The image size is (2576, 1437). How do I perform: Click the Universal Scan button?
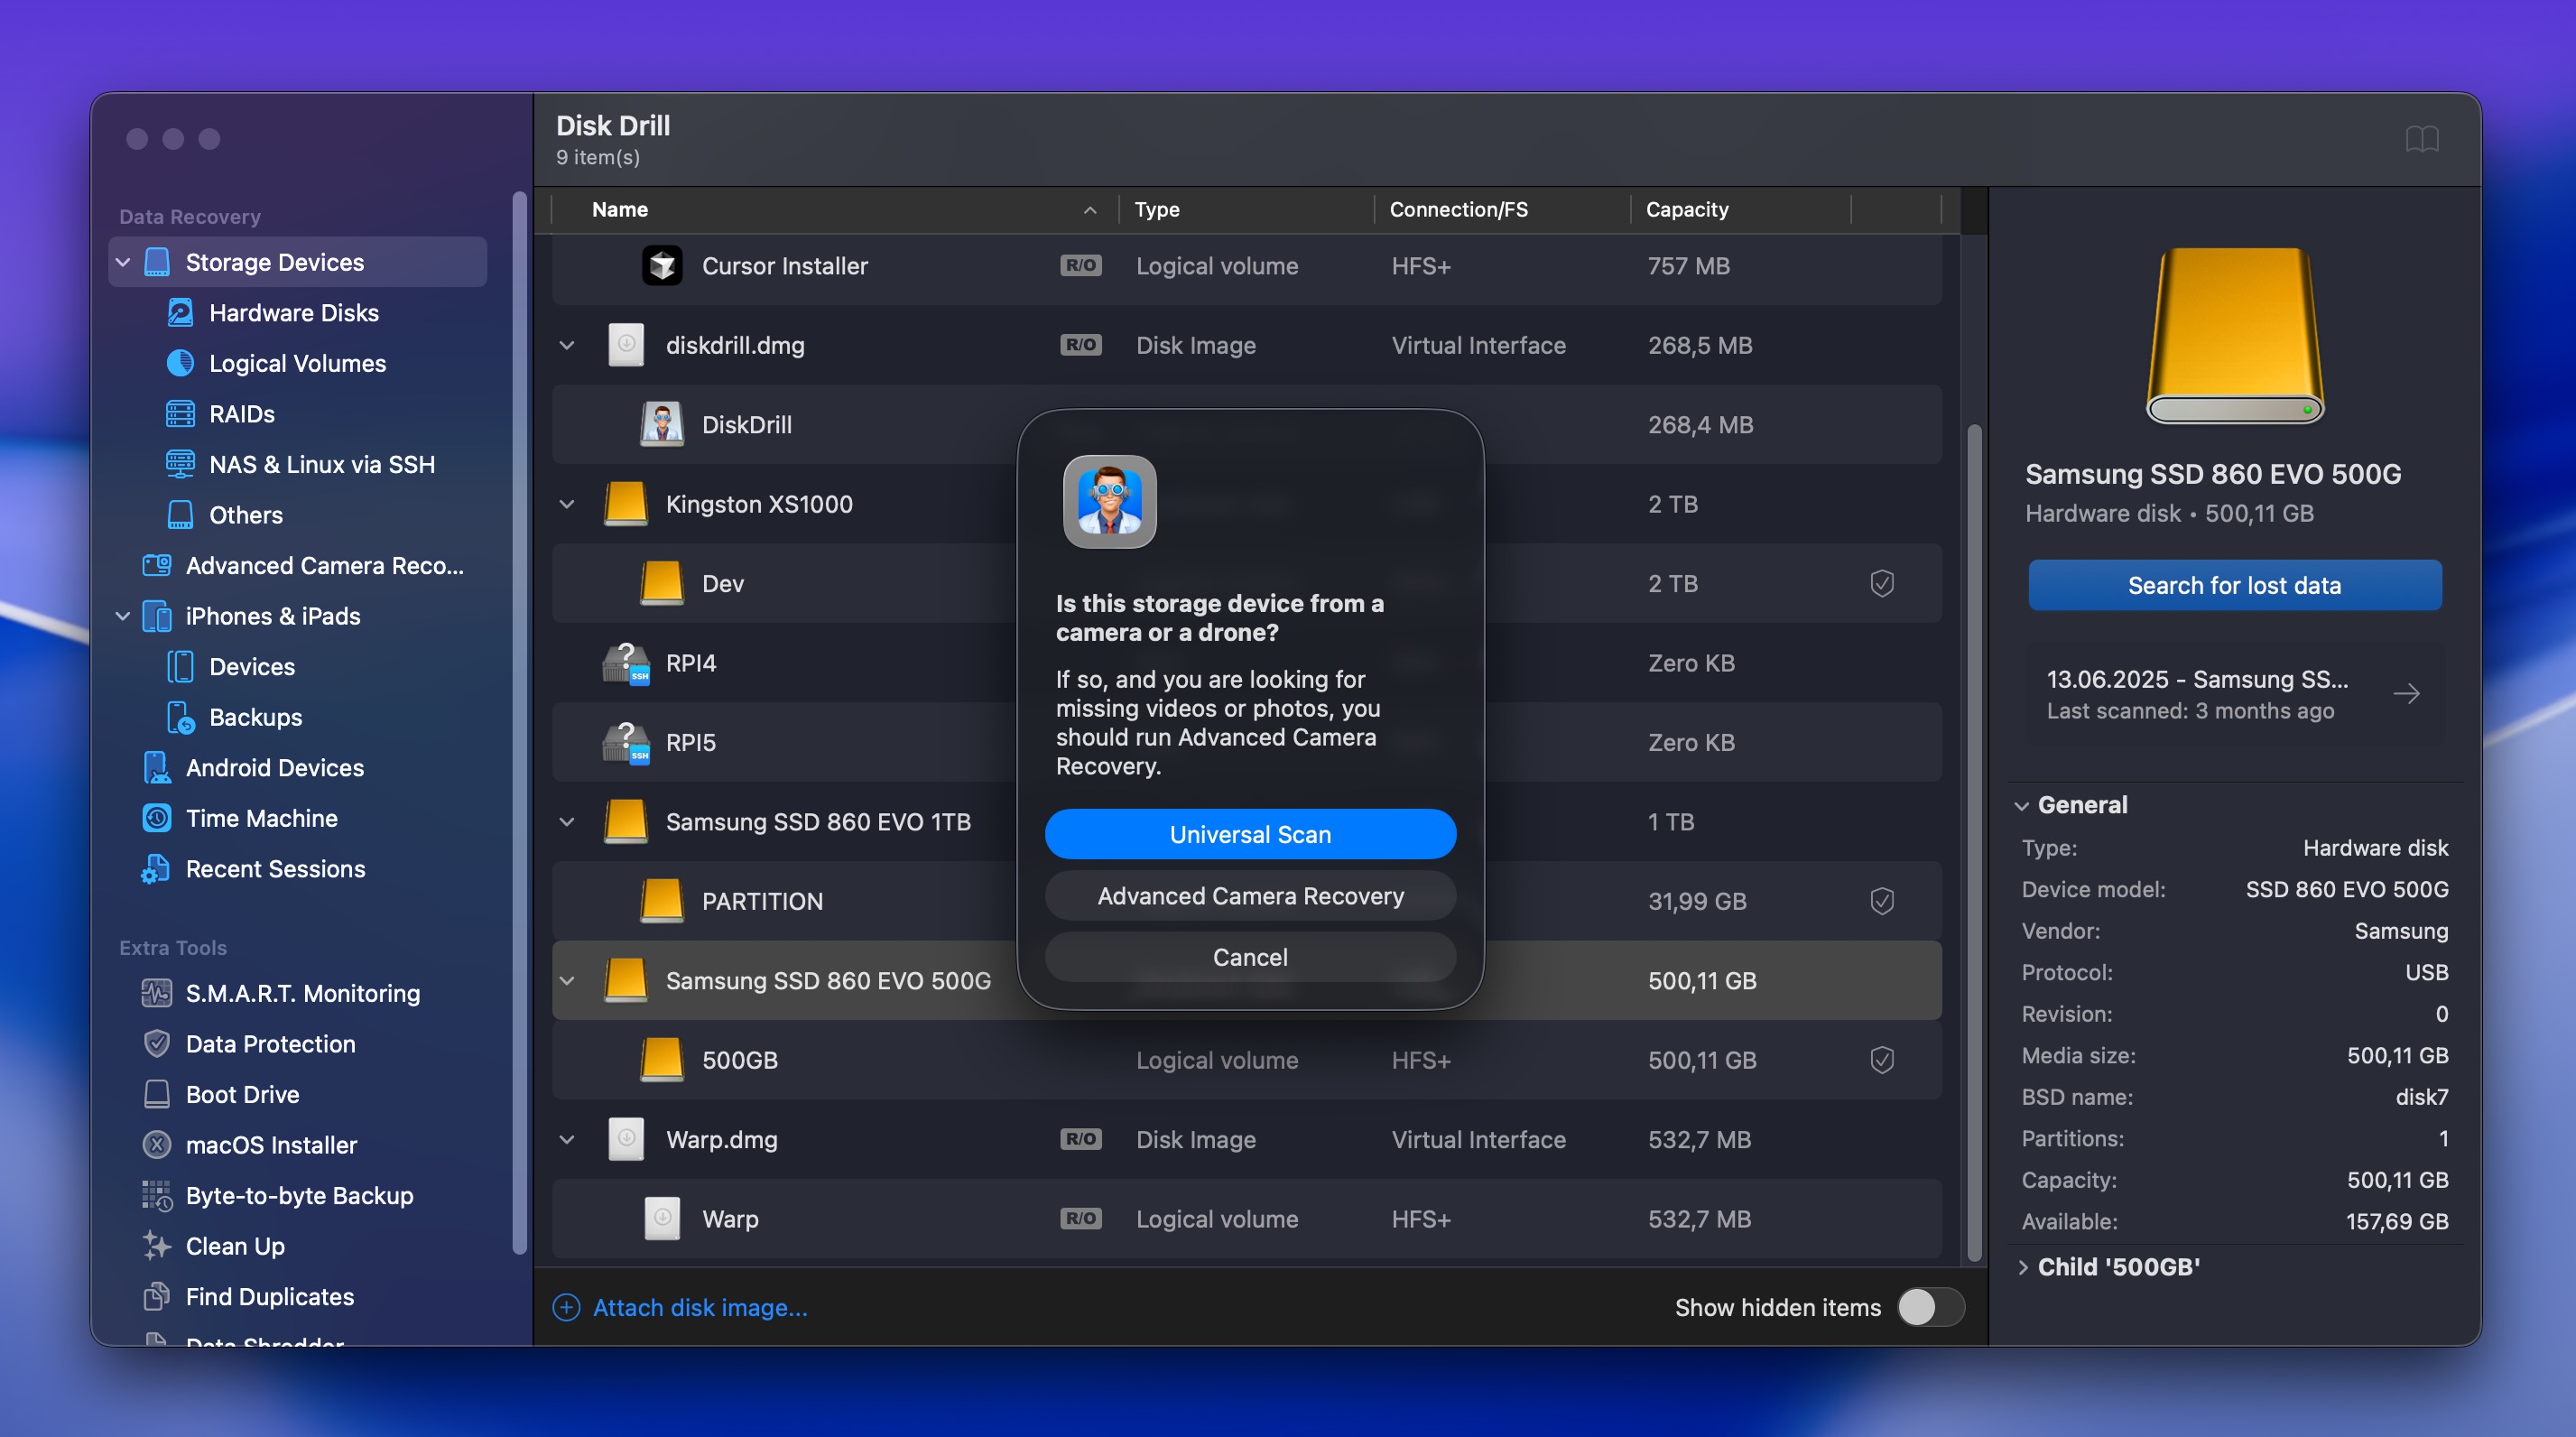(x=1250, y=834)
